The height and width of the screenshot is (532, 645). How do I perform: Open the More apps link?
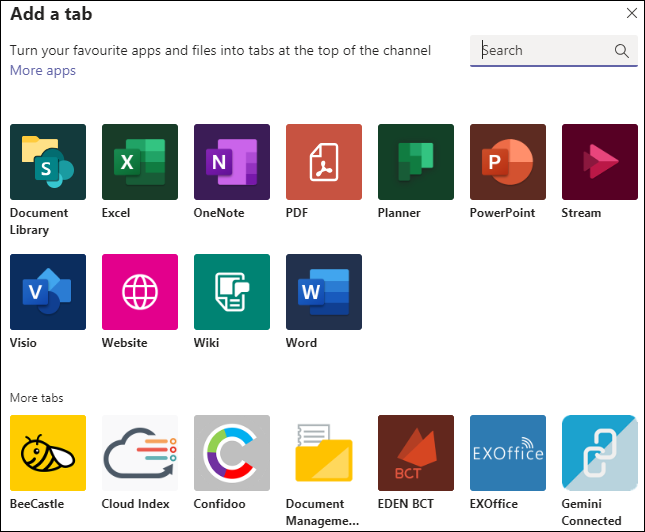click(43, 70)
